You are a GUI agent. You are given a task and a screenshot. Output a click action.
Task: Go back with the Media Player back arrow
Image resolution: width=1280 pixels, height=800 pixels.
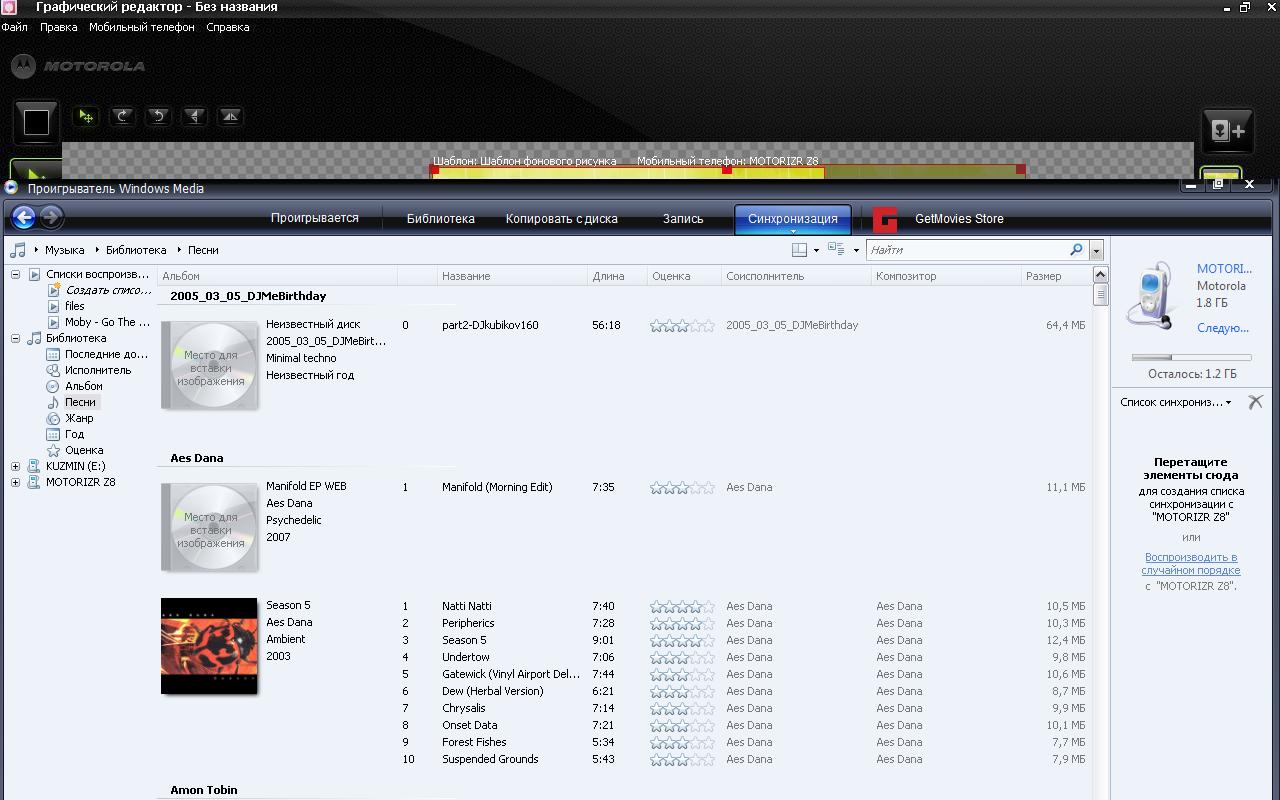tap(24, 217)
